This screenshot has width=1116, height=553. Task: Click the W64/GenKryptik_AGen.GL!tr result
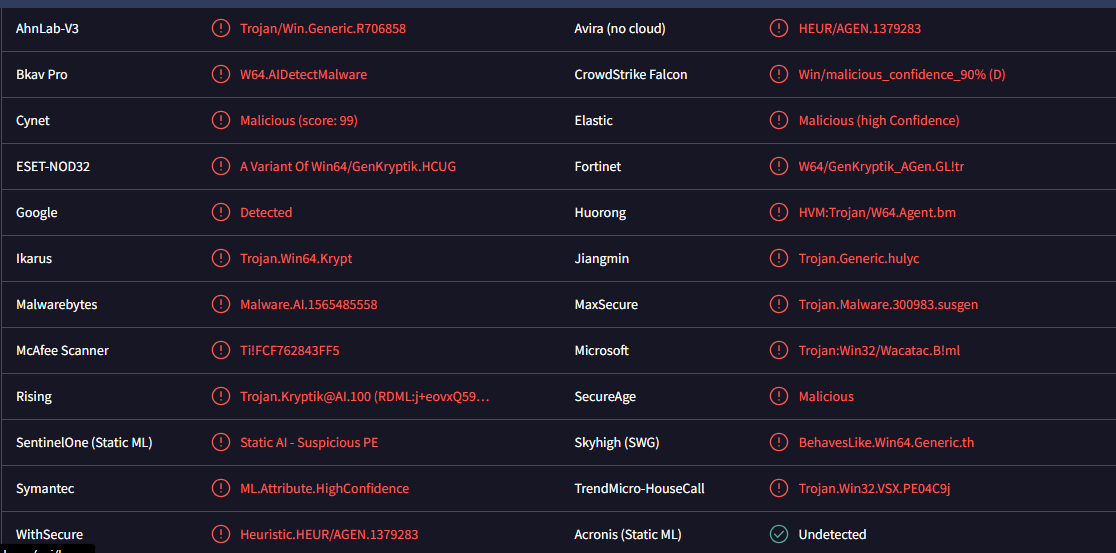881,167
